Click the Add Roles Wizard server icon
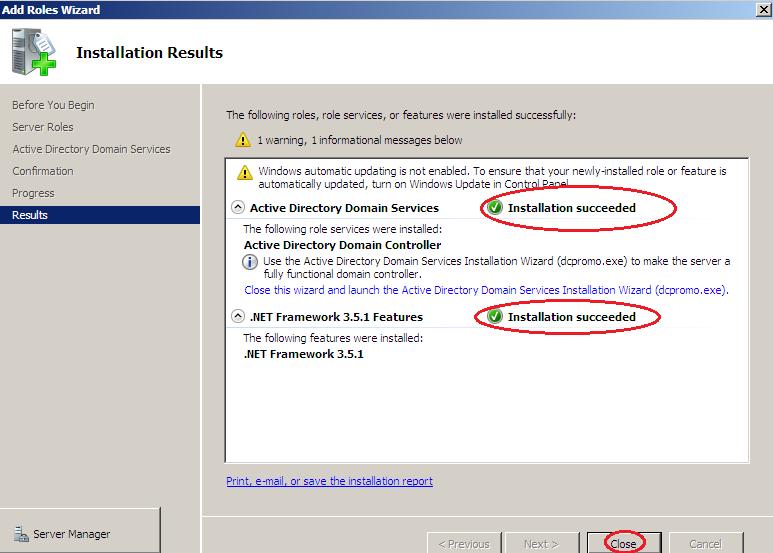Screen dimensions: 773x553 point(34,52)
